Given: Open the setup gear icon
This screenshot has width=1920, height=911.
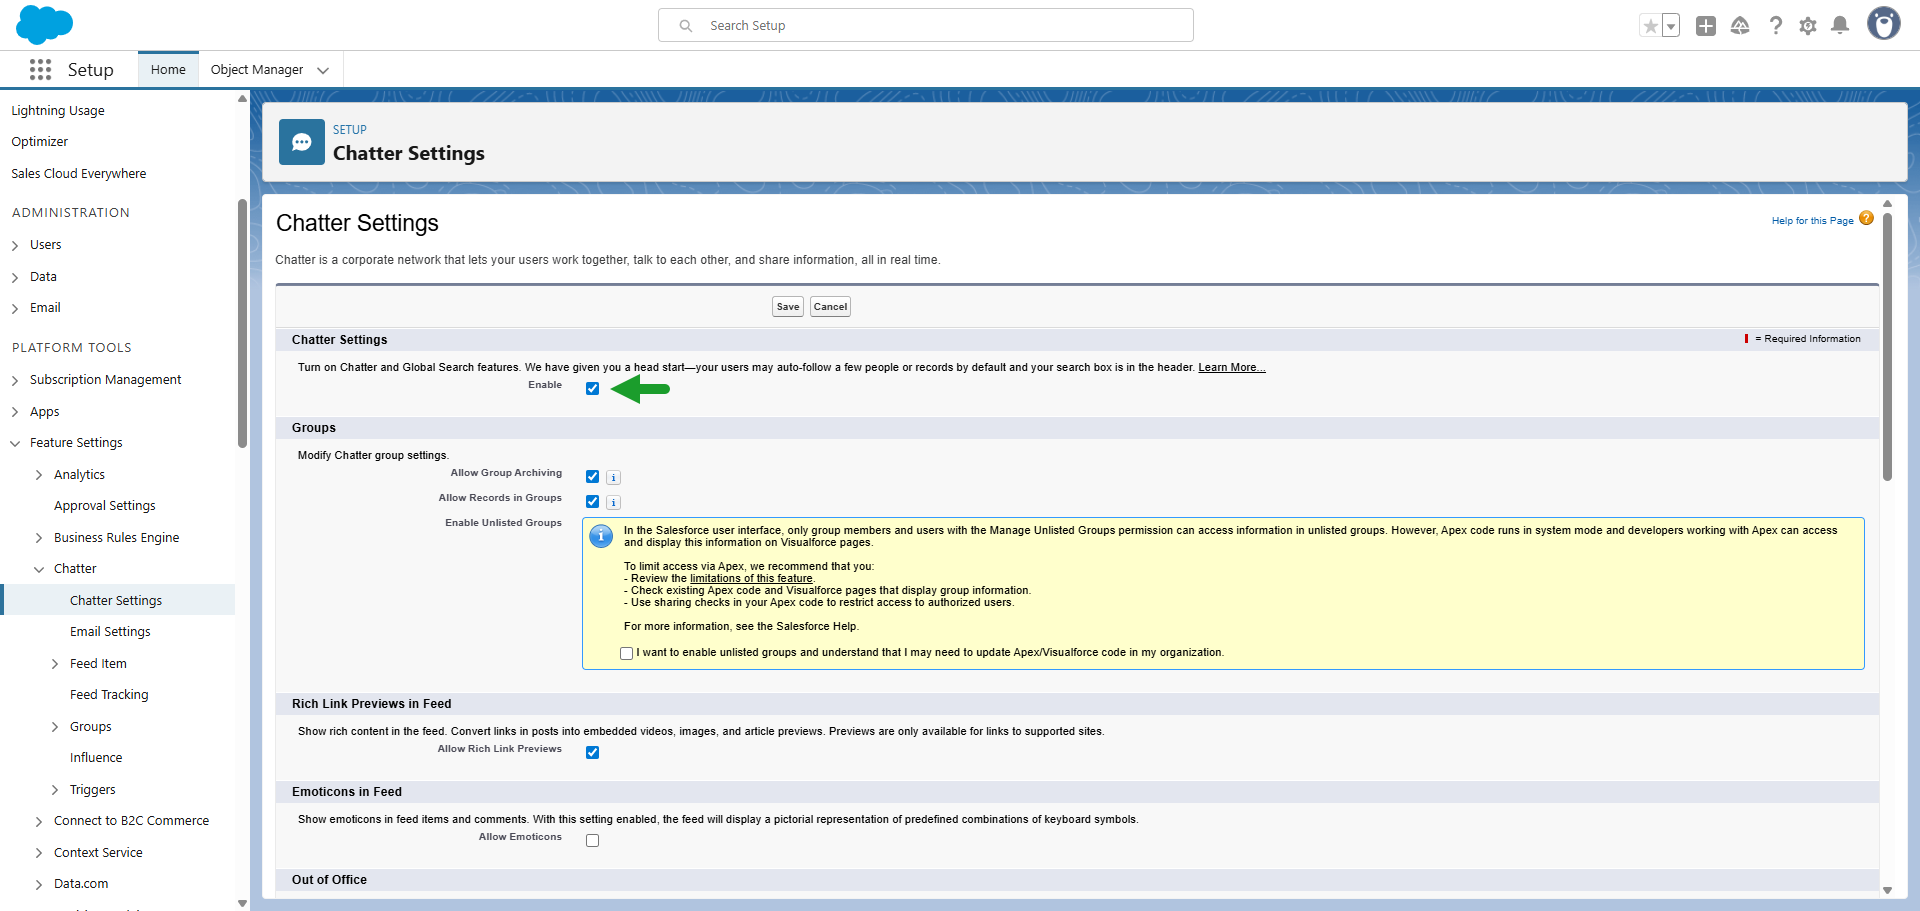Looking at the screenshot, I should (1808, 26).
